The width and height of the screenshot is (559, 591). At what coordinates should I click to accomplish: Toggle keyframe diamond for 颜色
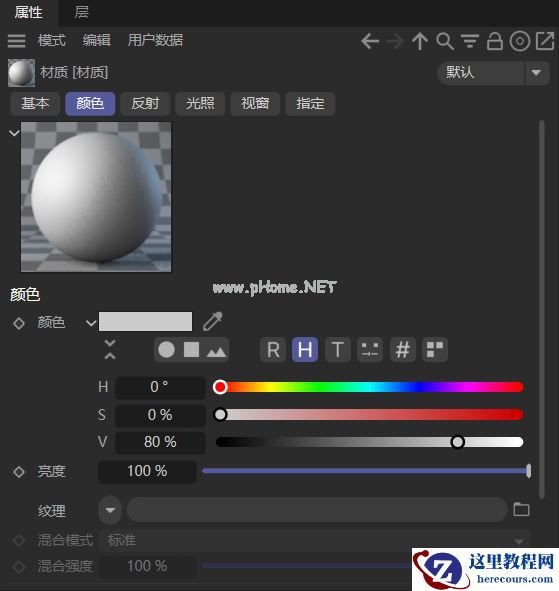point(19,323)
